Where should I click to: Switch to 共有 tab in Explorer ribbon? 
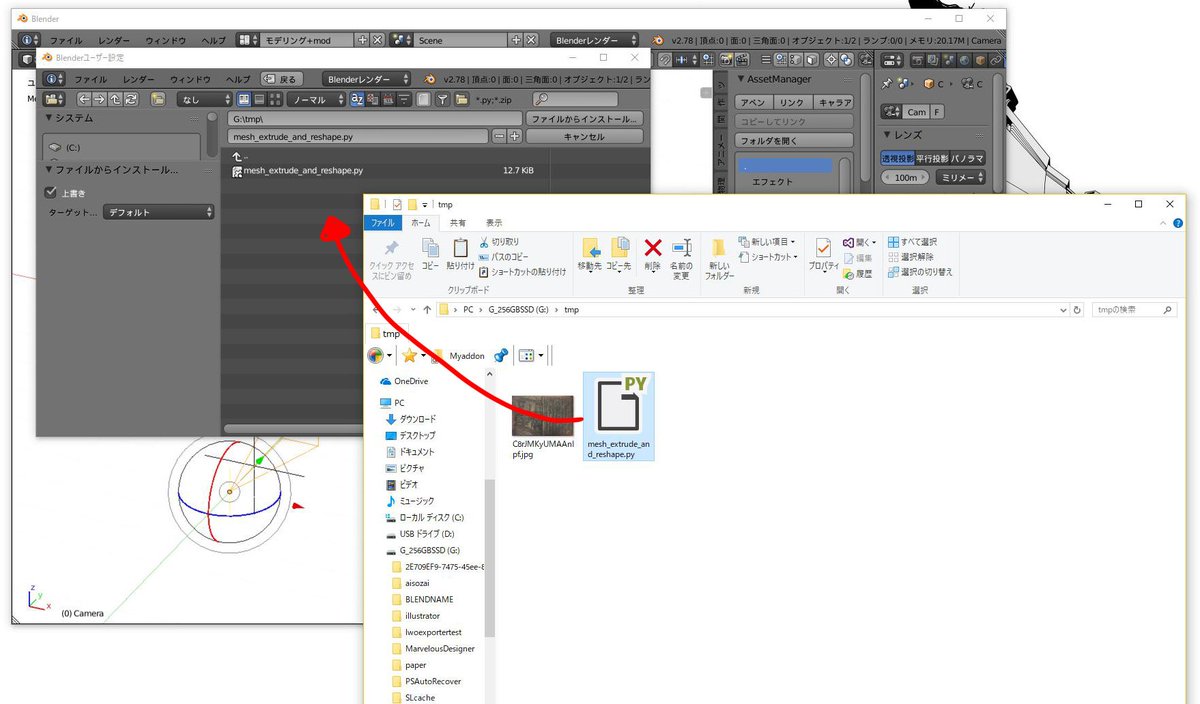click(x=457, y=223)
